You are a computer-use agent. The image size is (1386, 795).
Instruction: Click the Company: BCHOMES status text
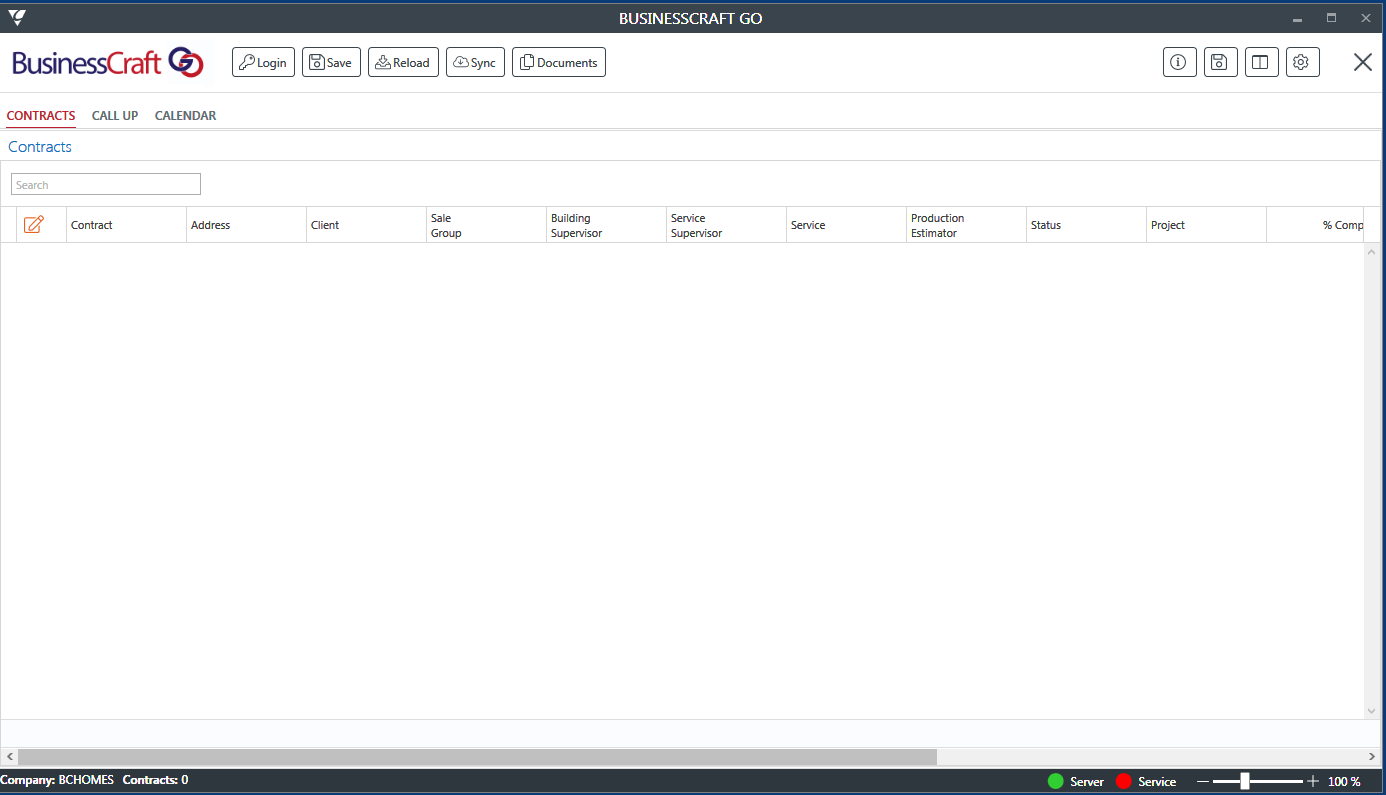click(57, 779)
